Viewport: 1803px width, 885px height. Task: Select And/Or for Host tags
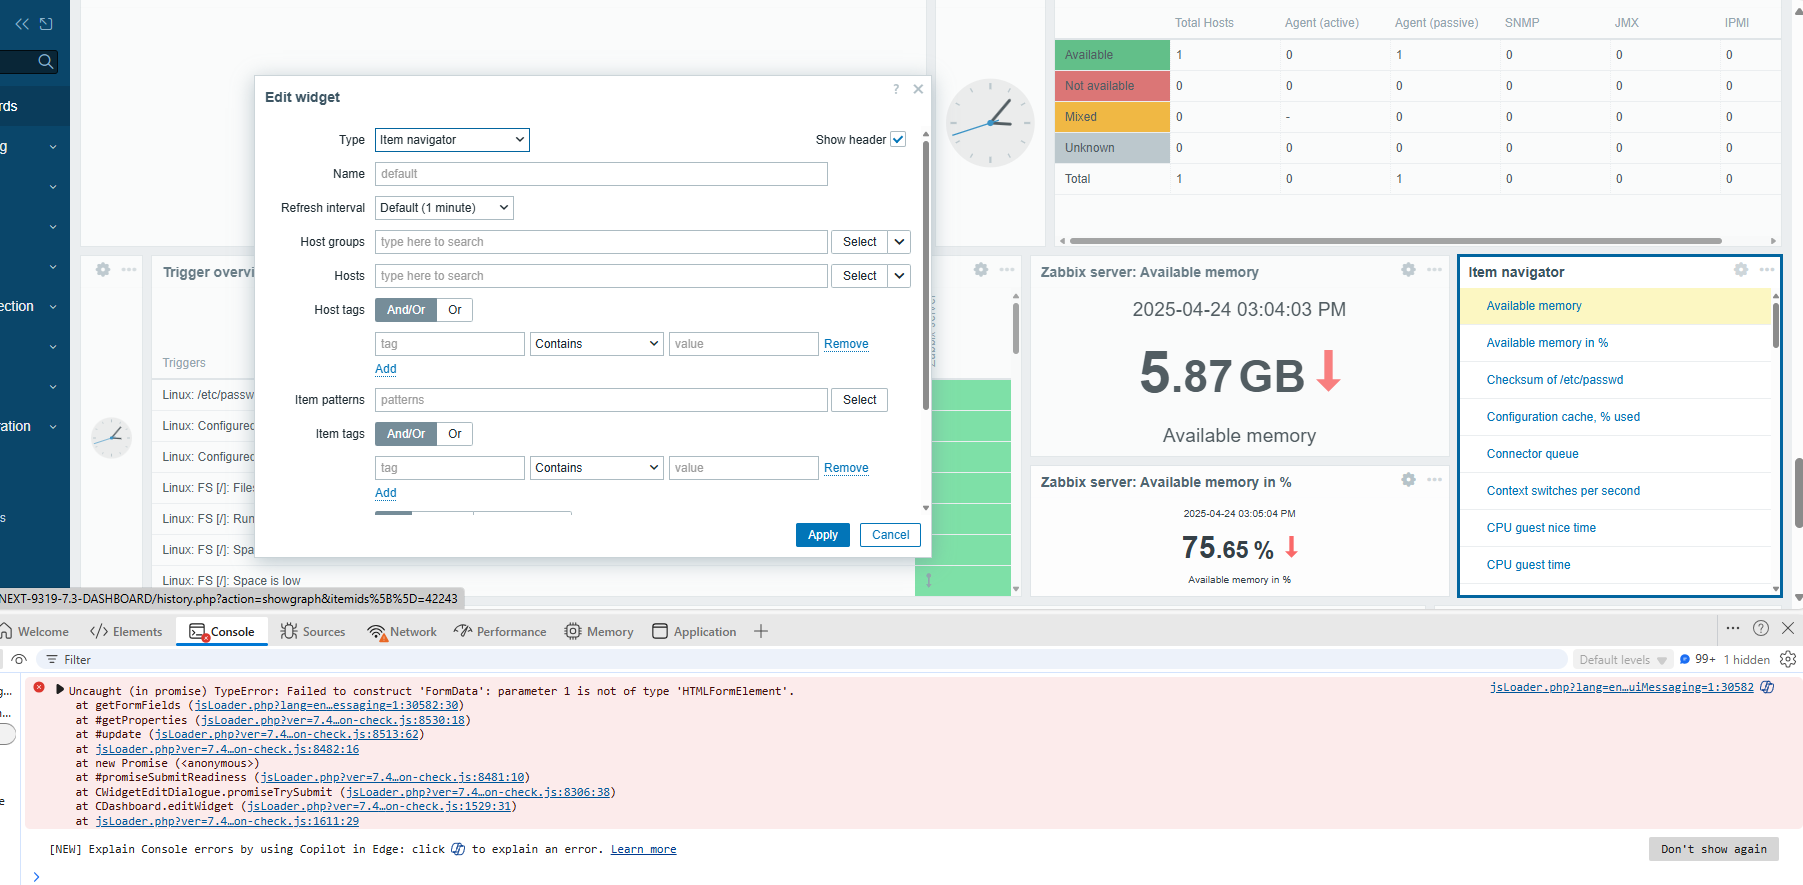(406, 310)
